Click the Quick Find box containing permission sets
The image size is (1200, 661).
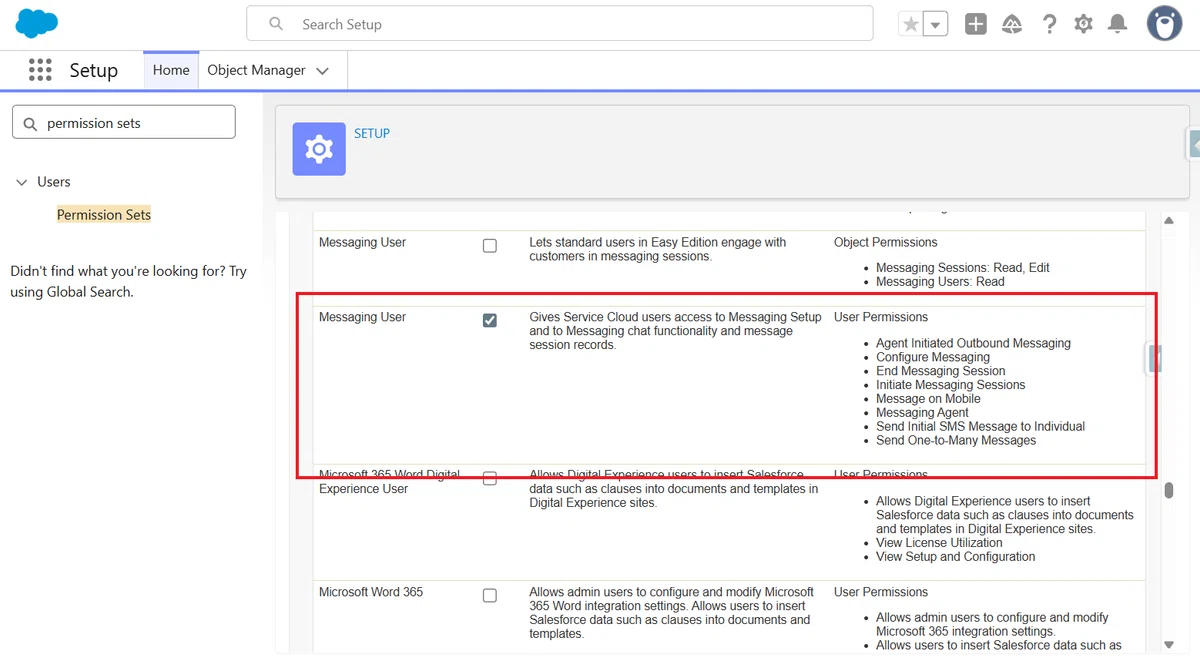click(x=124, y=123)
